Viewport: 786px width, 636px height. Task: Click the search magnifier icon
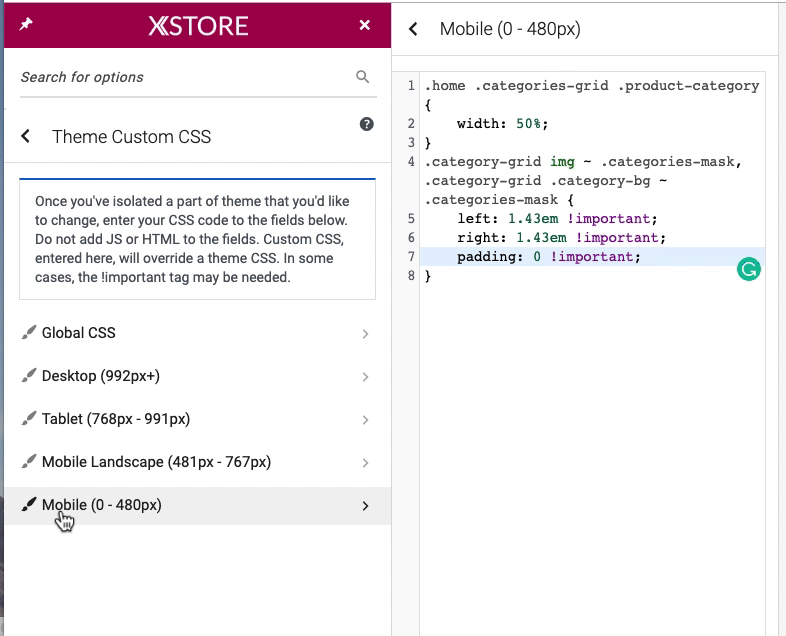[x=363, y=77]
